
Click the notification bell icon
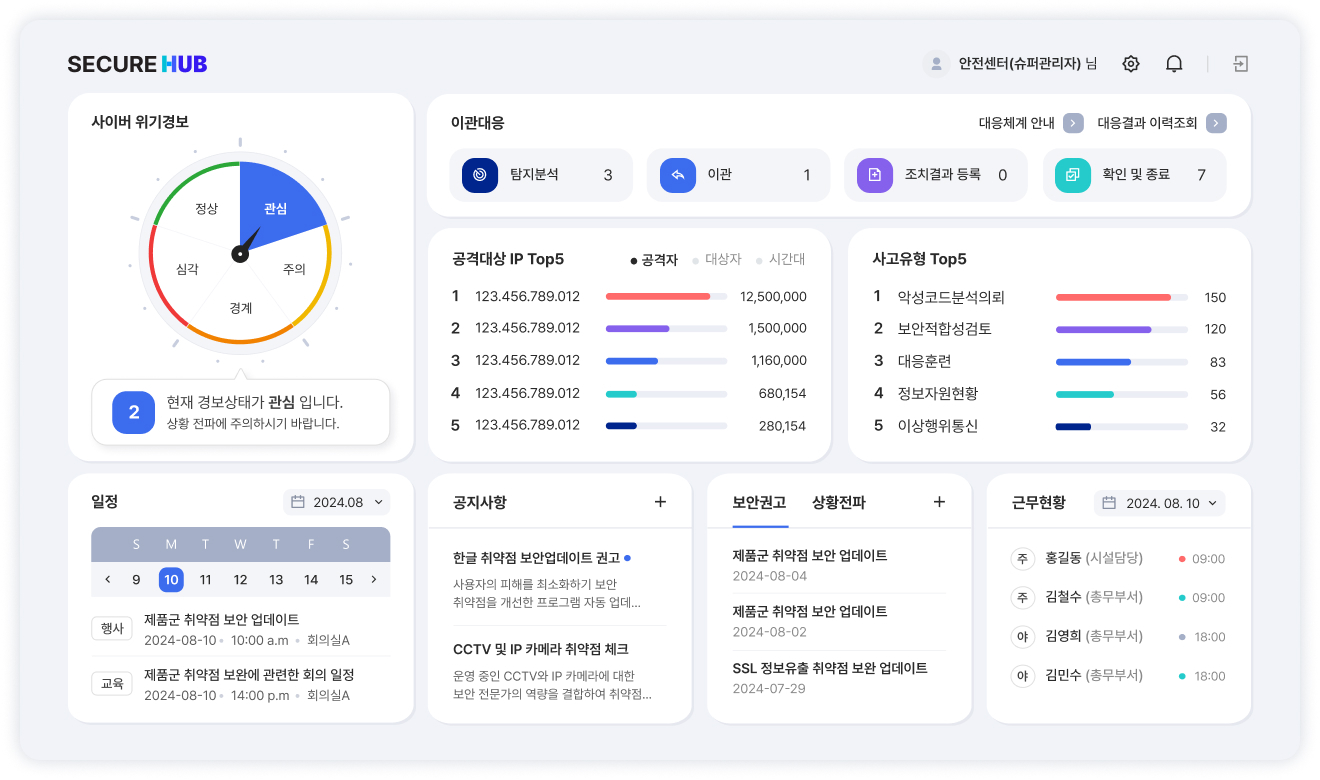tap(1174, 64)
